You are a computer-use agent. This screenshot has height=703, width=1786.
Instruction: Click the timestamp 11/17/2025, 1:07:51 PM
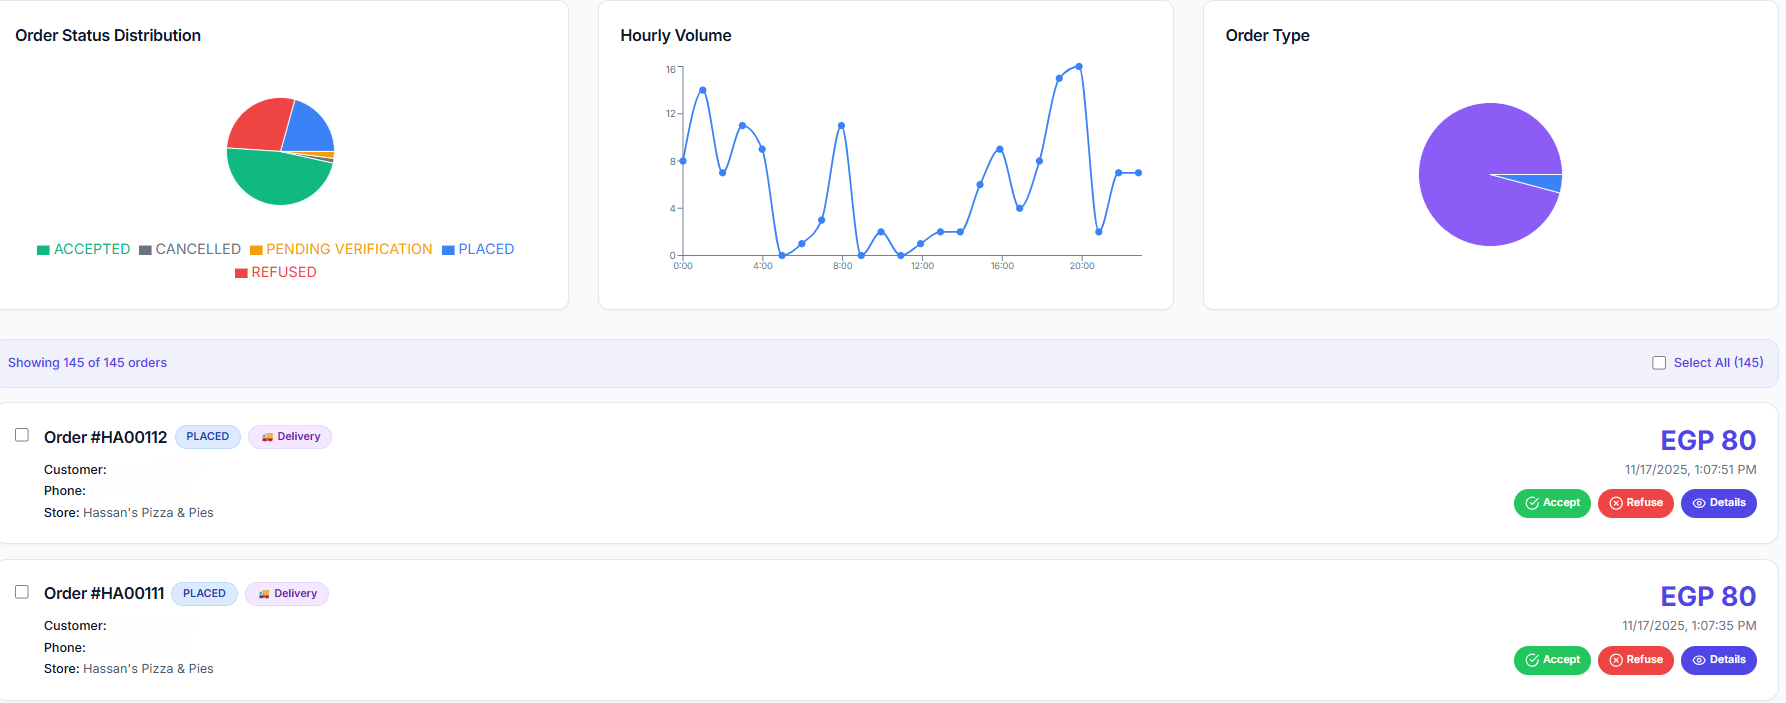point(1690,469)
